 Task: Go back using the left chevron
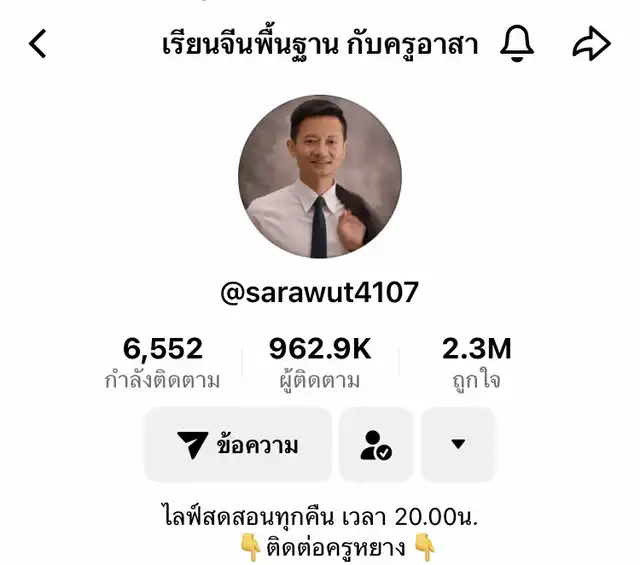(x=37, y=43)
